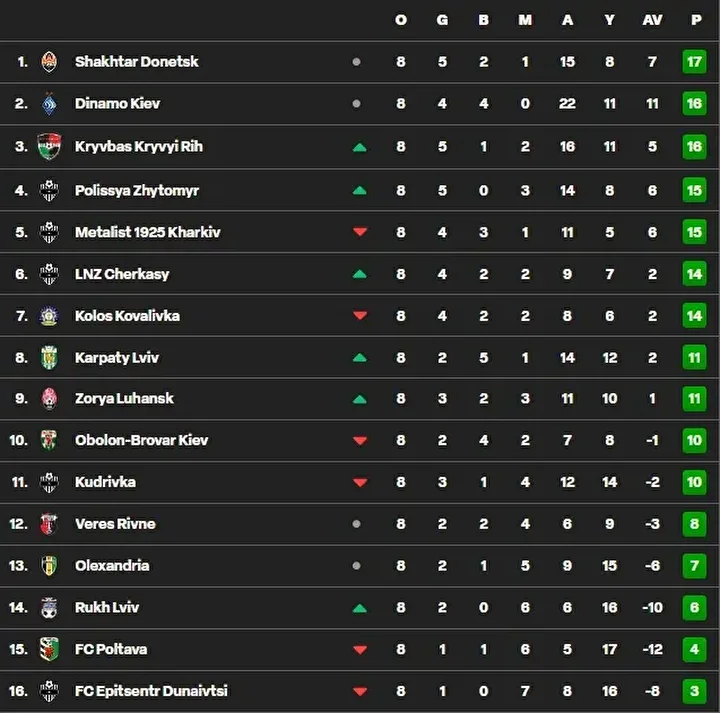Click the Kolos Kovalivka club crest

pyautogui.click(x=49, y=316)
